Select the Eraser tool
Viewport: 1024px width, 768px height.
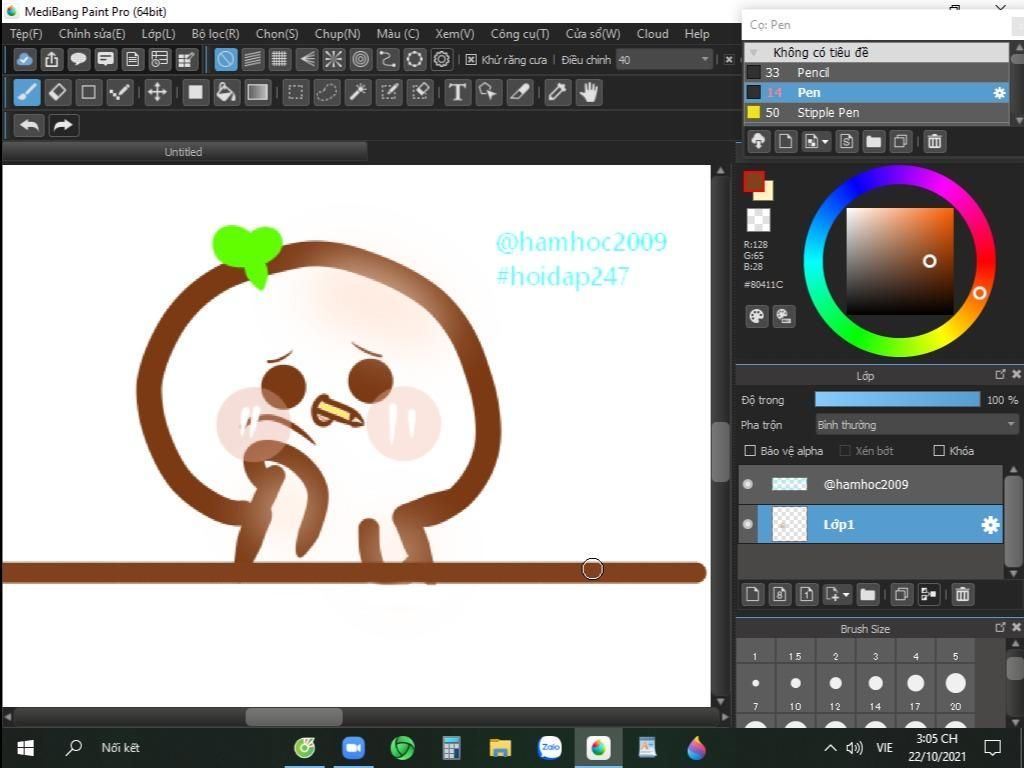[x=57, y=92]
